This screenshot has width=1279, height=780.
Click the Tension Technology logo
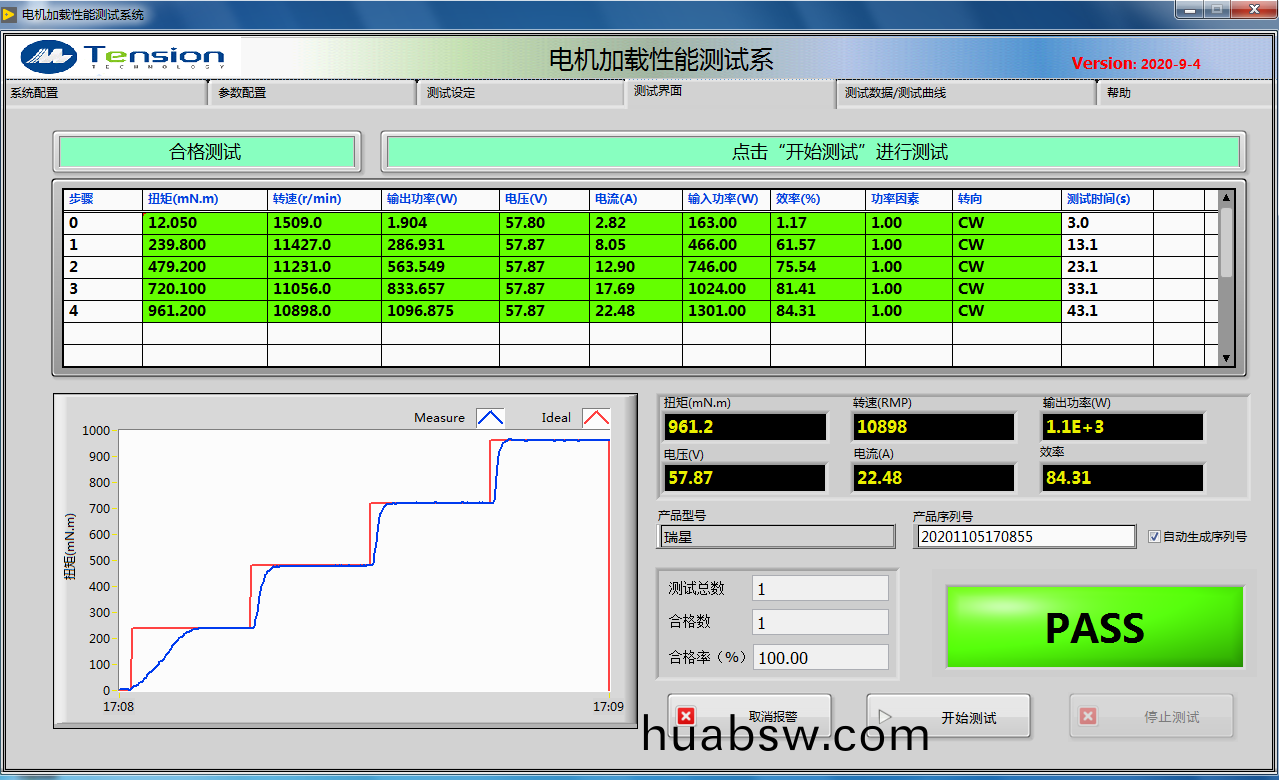(x=123, y=56)
